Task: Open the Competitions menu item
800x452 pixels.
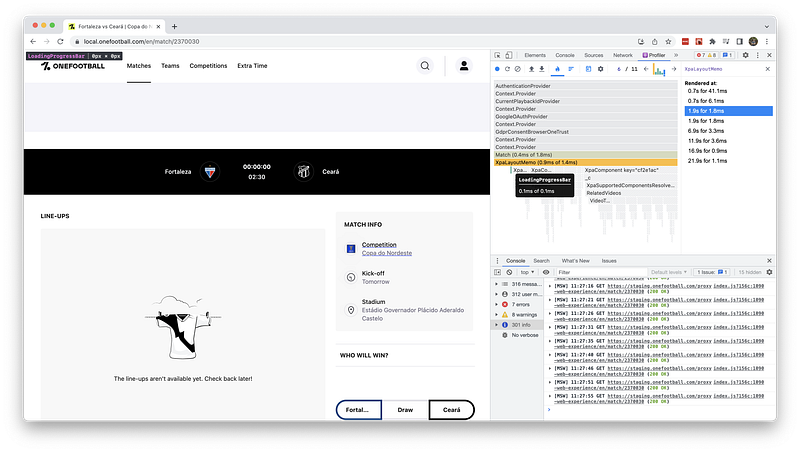Action: pos(208,66)
